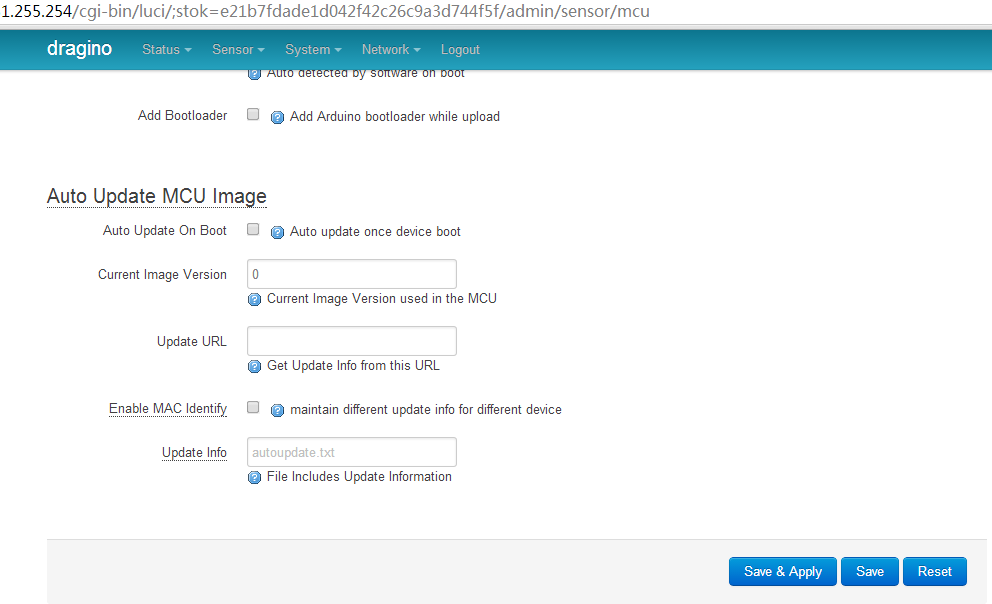The width and height of the screenshot is (992, 604).
Task: Click help icon beside File Includes Update Information
Action: [x=254, y=478]
